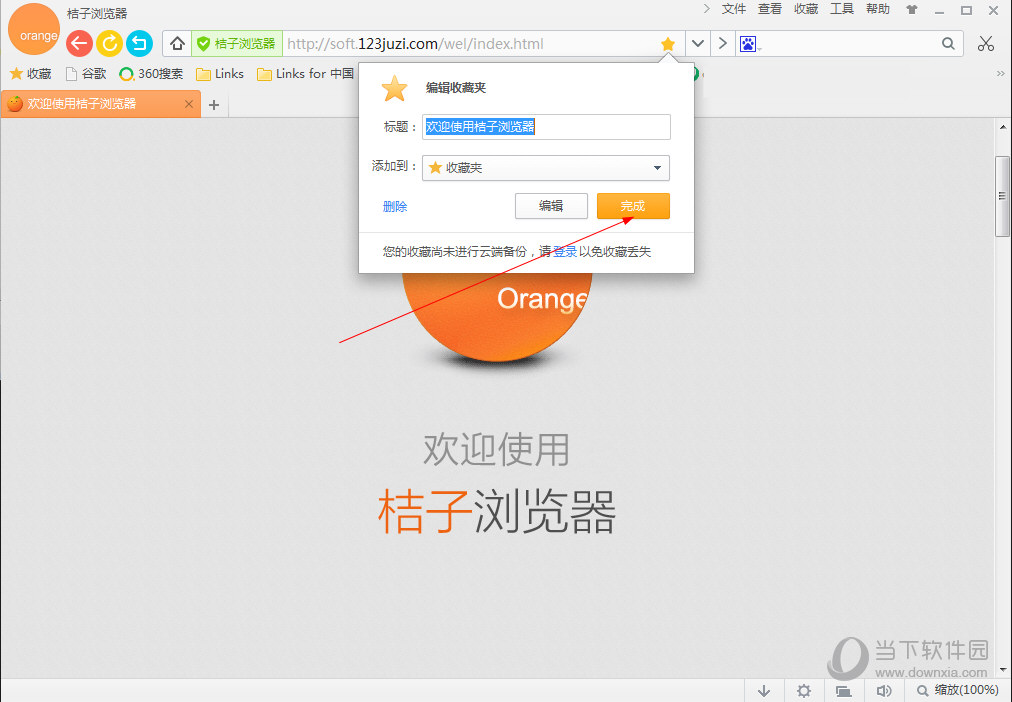Open downloads from the status bar arrow
This screenshot has height=702, width=1012.
point(764,690)
